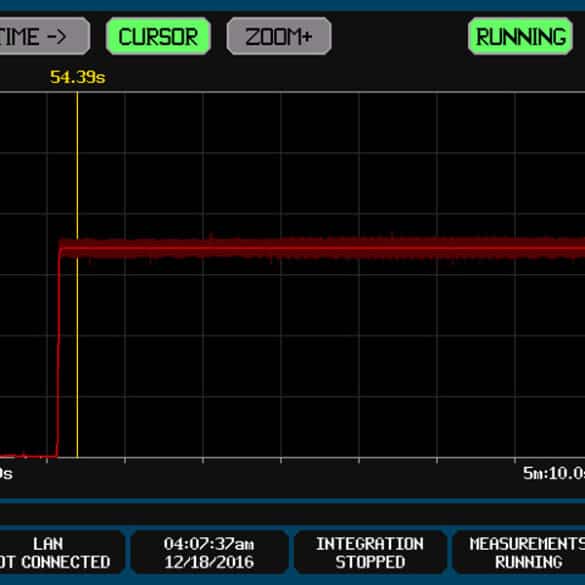Click the MEASUREMENTS RUNNING status box
585x585 pixels.
(519, 552)
